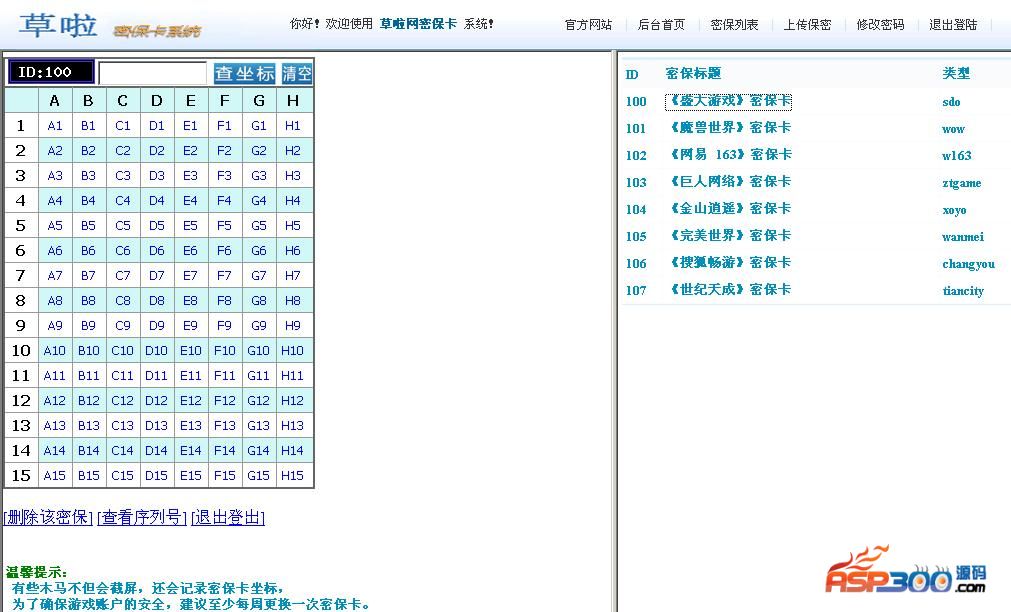Select grid cell G8
This screenshot has width=1011, height=612.
(259, 301)
